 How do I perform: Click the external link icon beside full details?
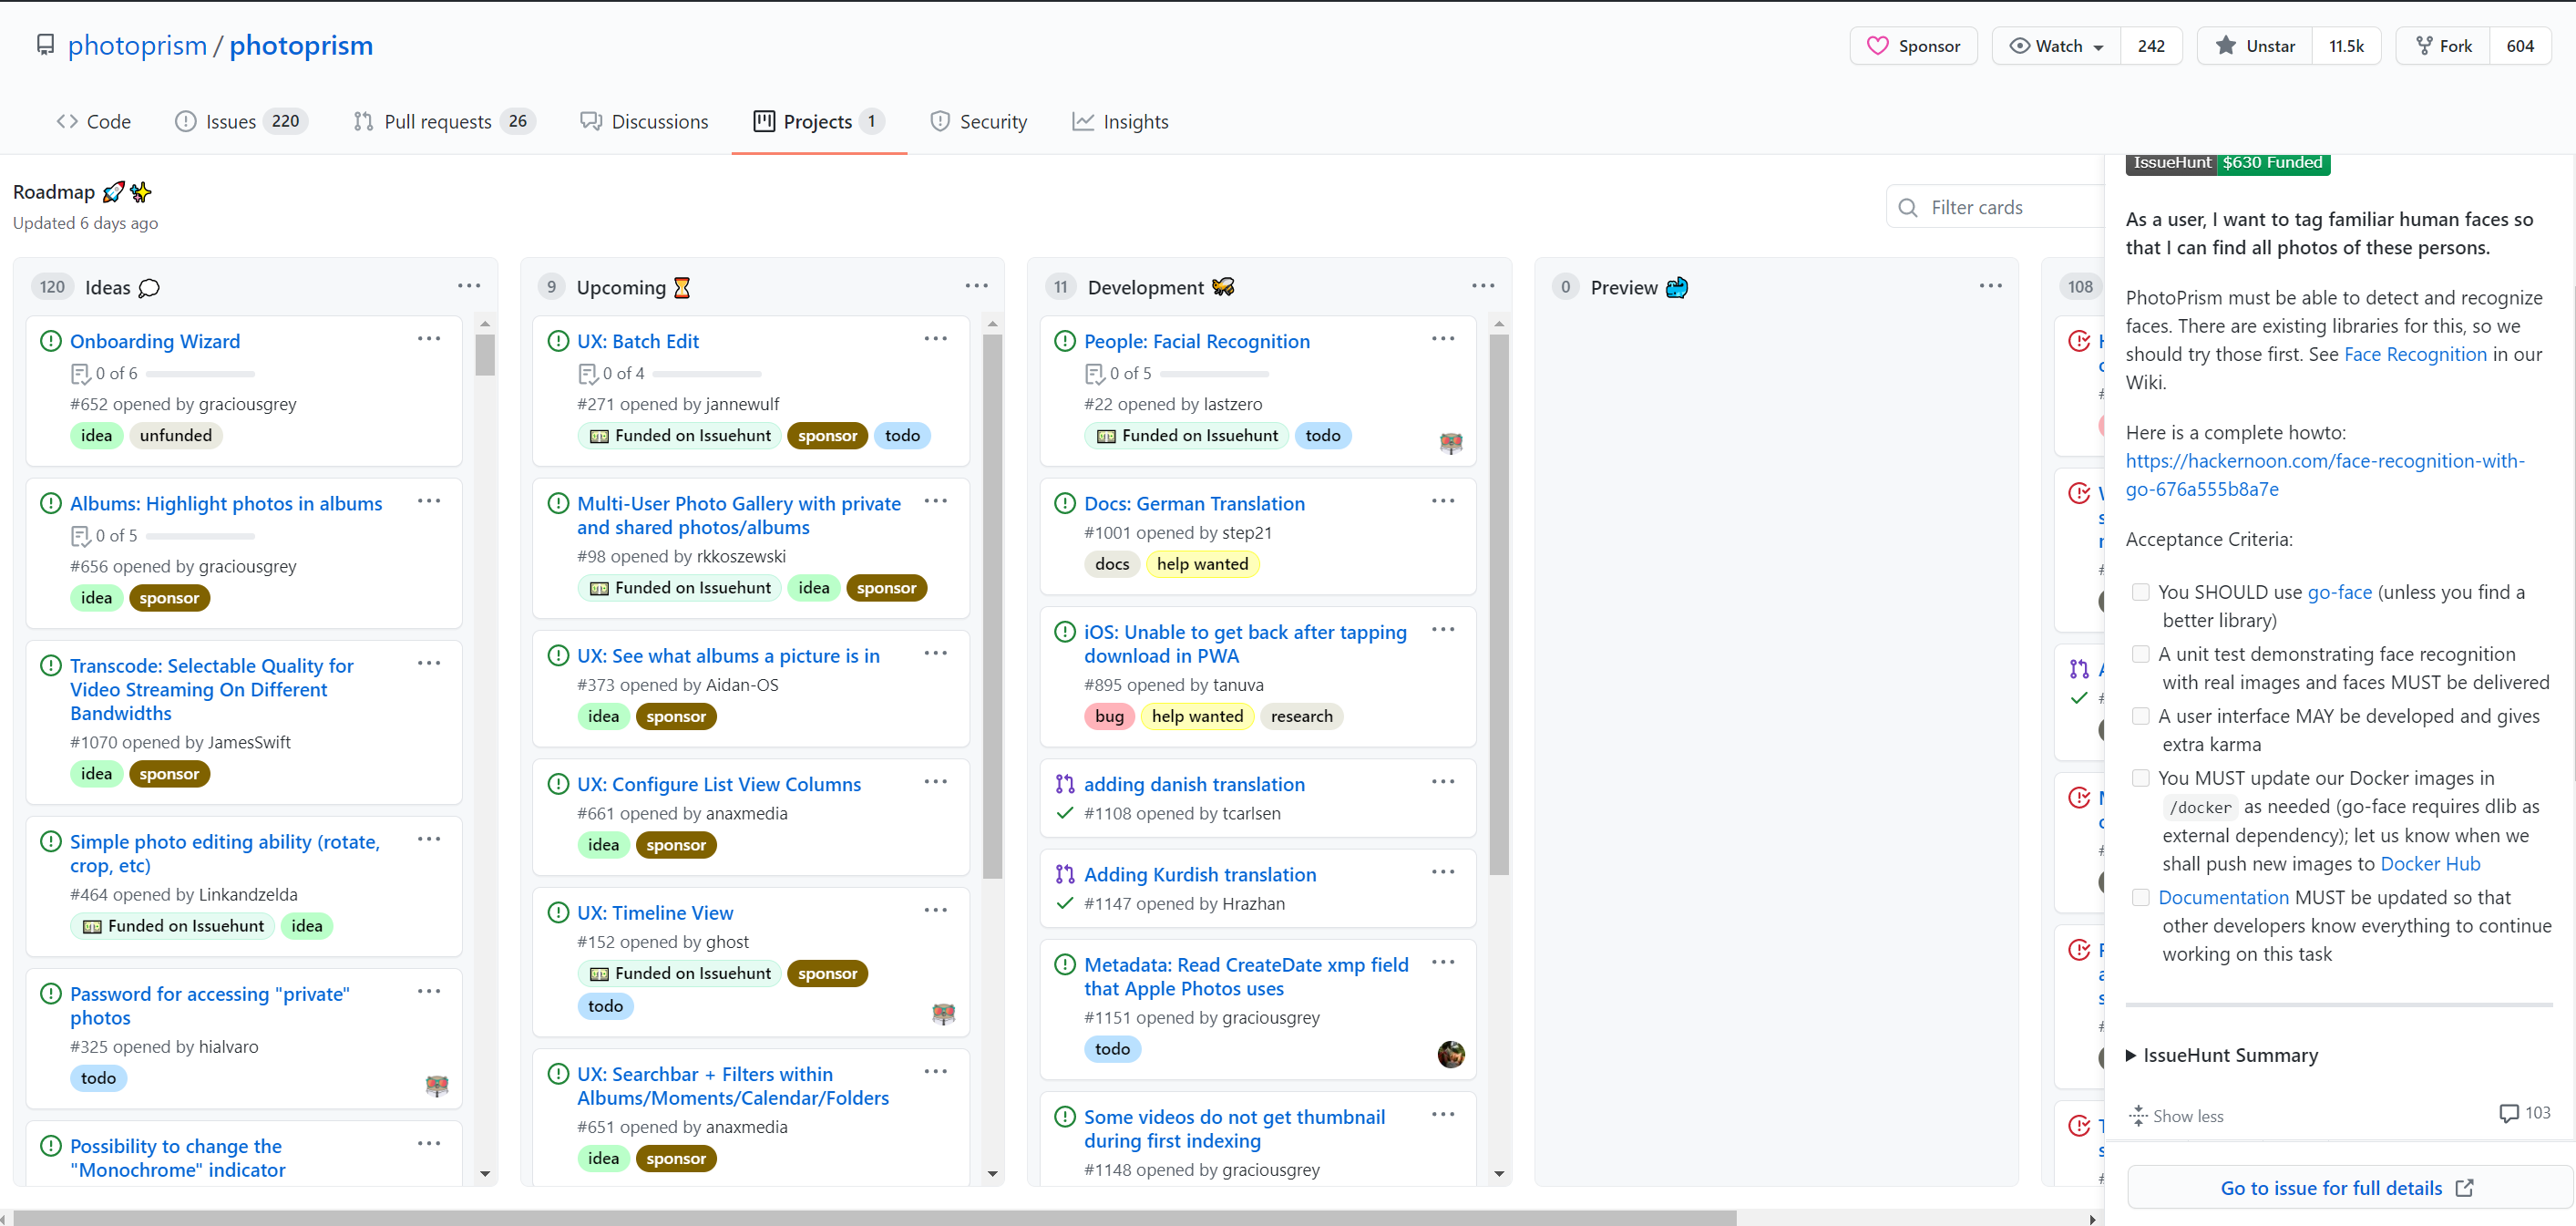2465,1188
